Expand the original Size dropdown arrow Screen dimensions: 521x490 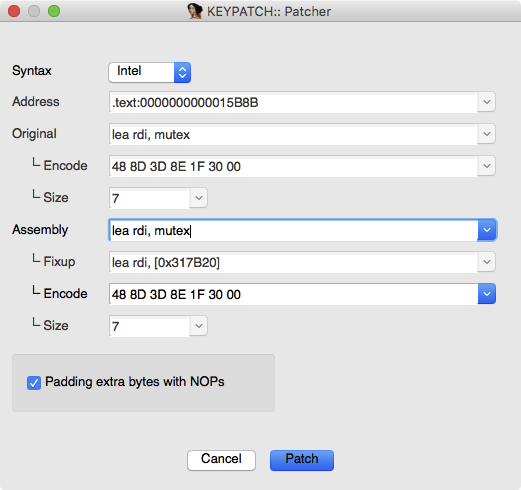(199, 198)
